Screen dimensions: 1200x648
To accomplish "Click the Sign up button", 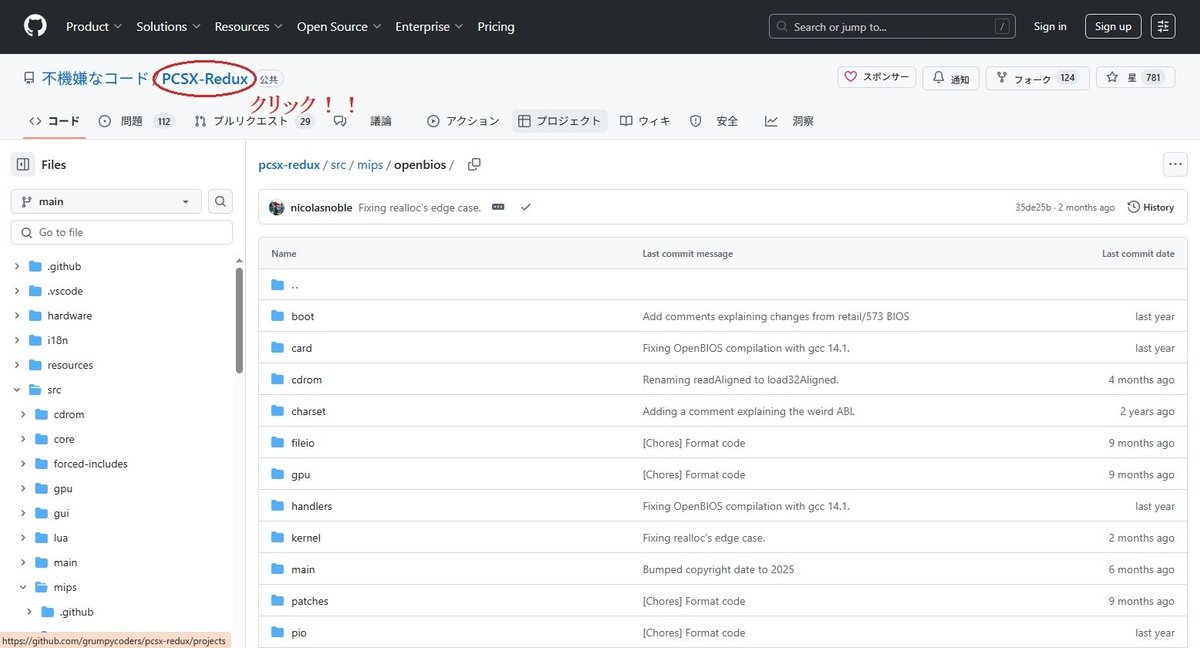I will [1112, 26].
